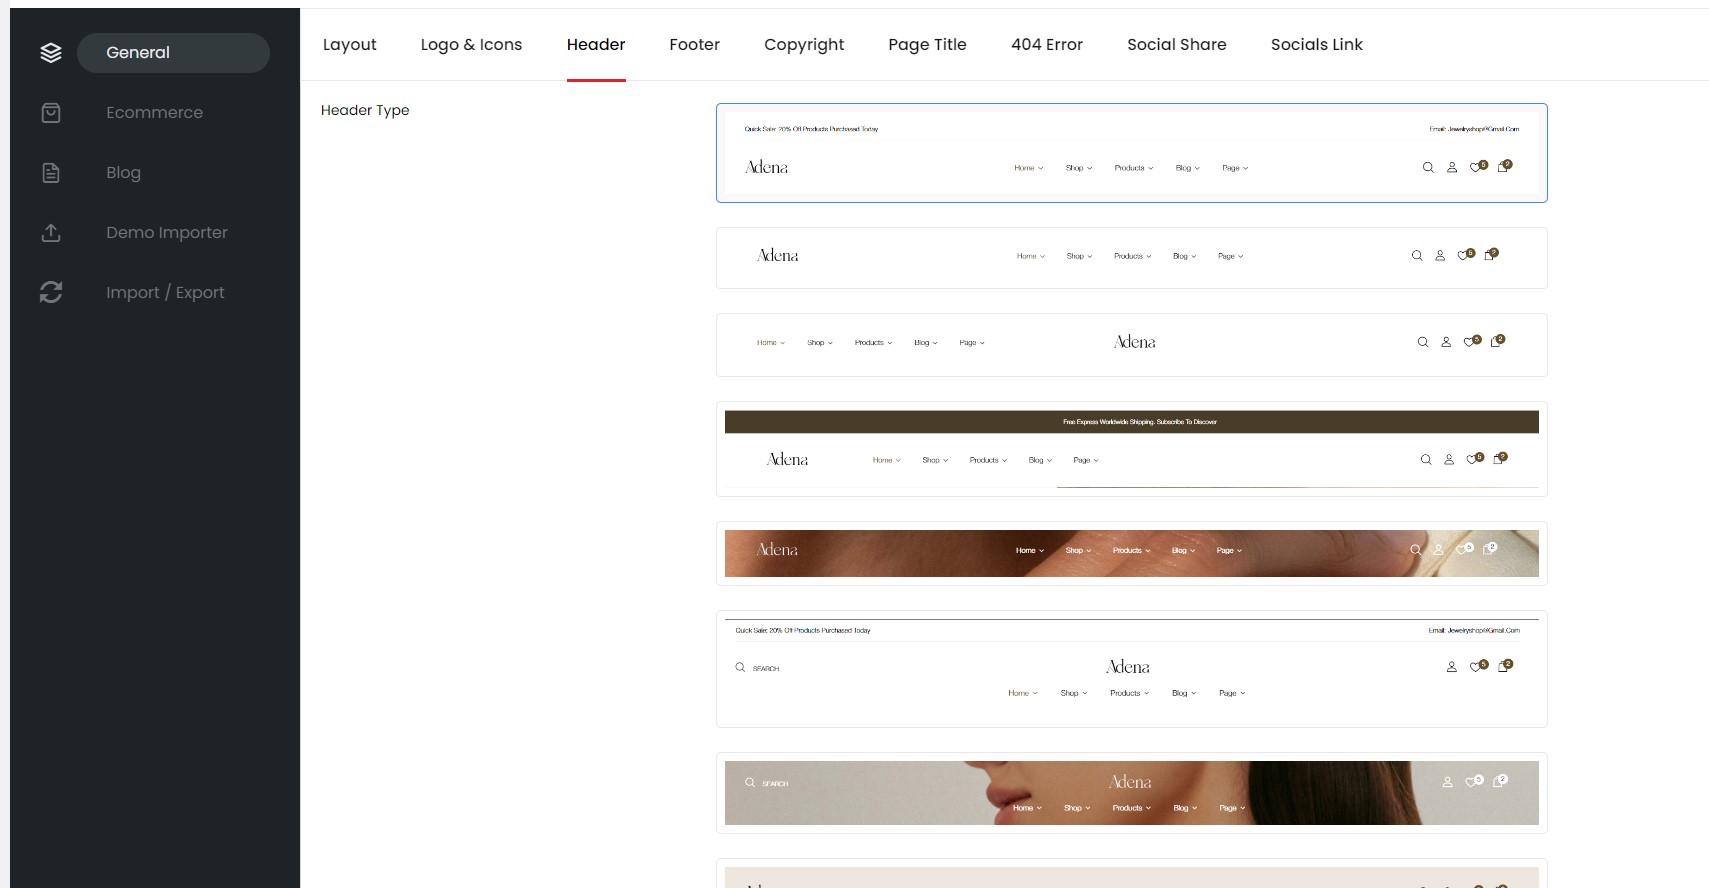
Task: Click the Ecommerce shopping bag icon
Action: pos(51,113)
